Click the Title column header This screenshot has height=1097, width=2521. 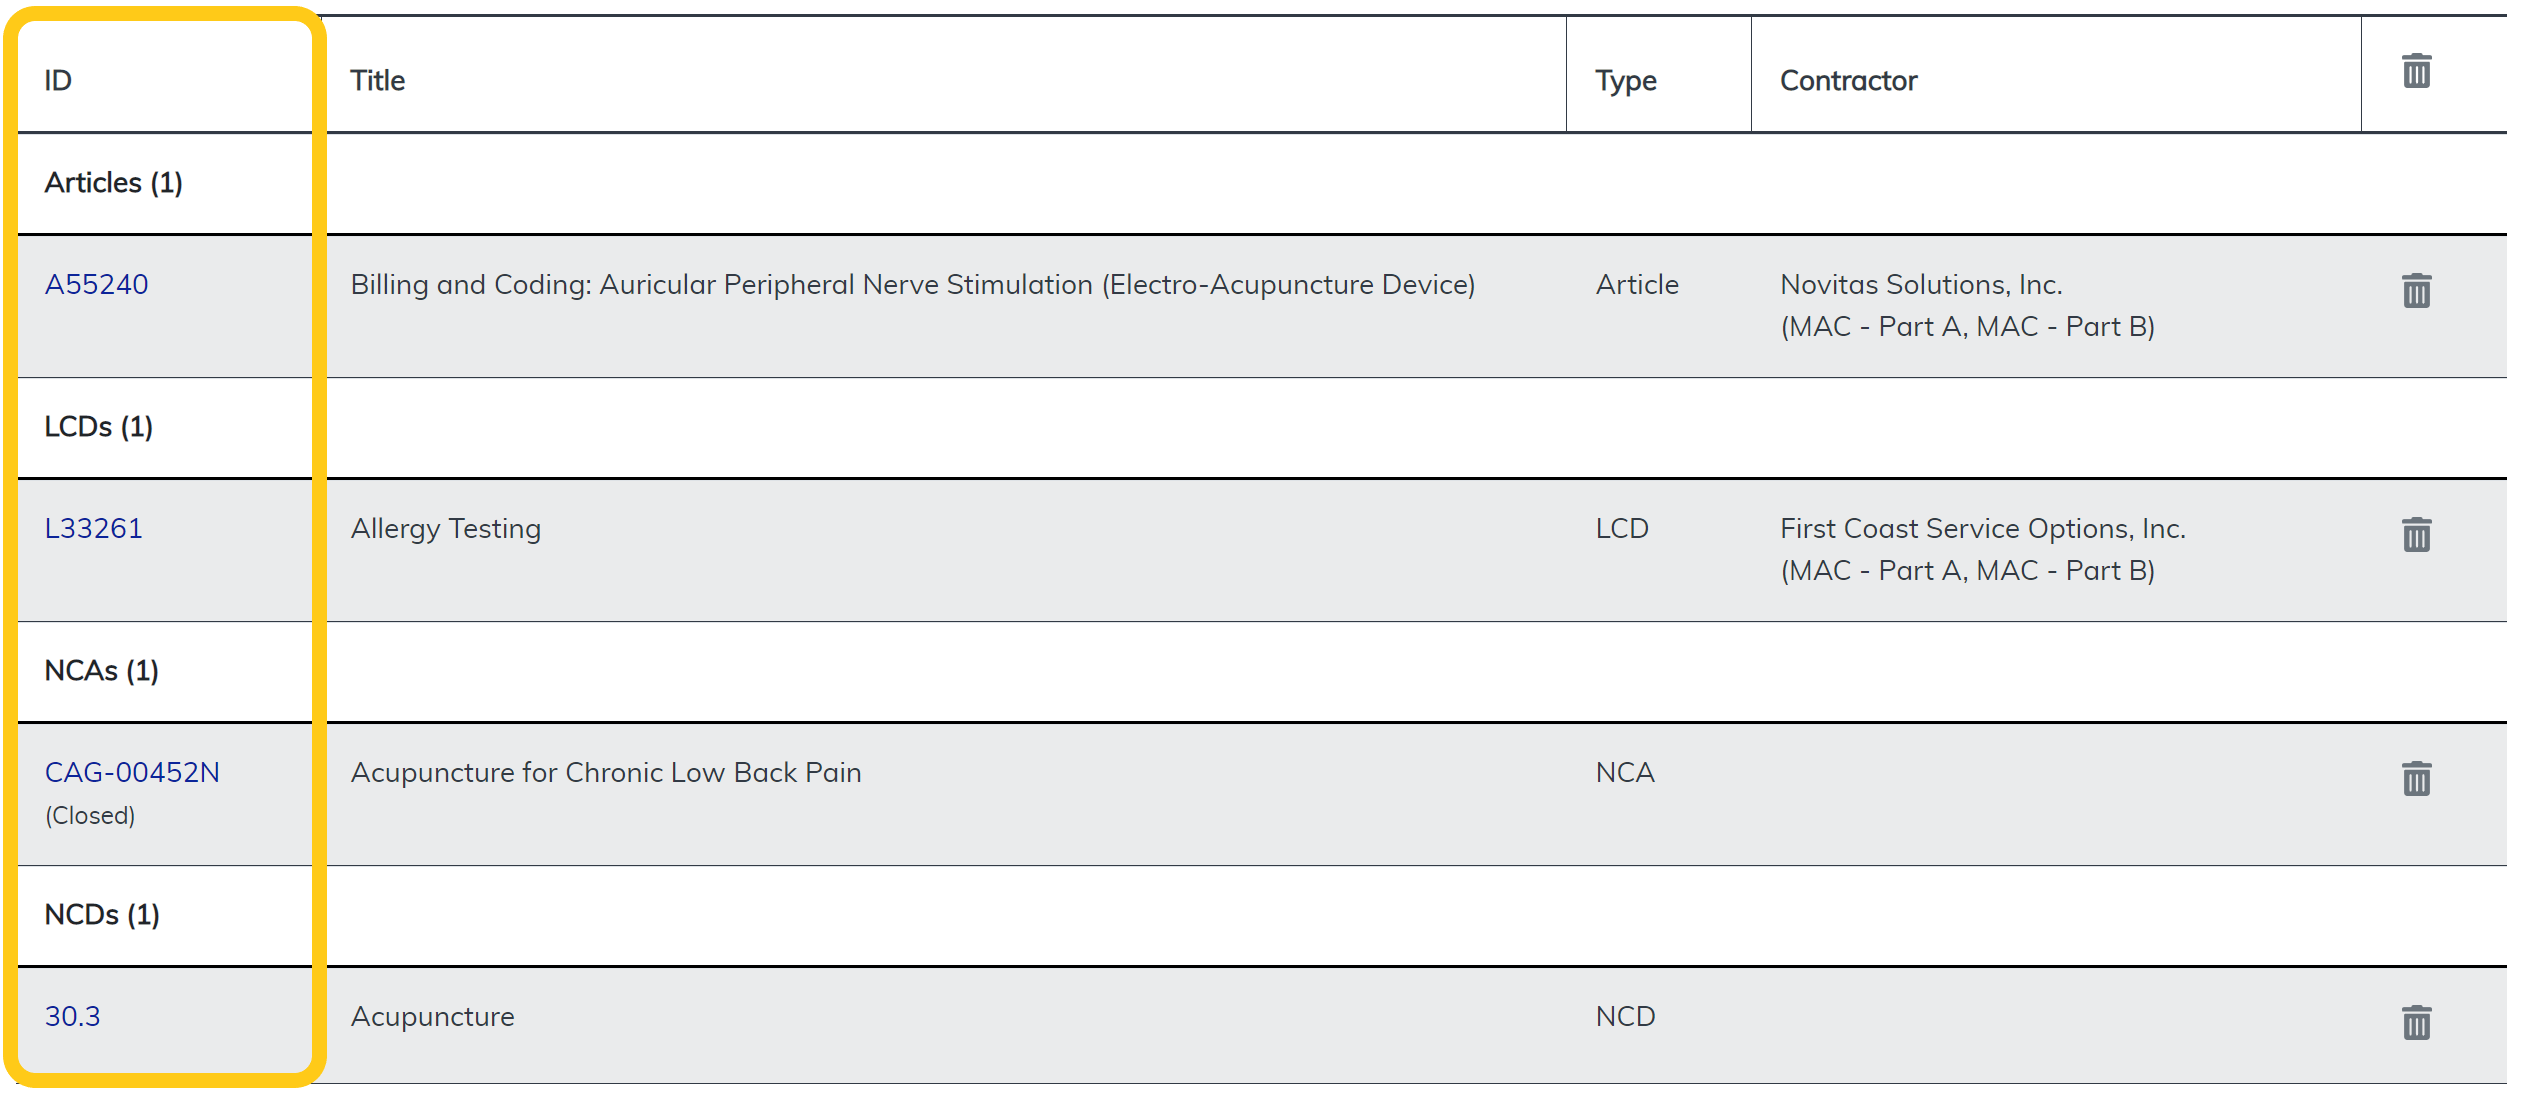point(377,81)
